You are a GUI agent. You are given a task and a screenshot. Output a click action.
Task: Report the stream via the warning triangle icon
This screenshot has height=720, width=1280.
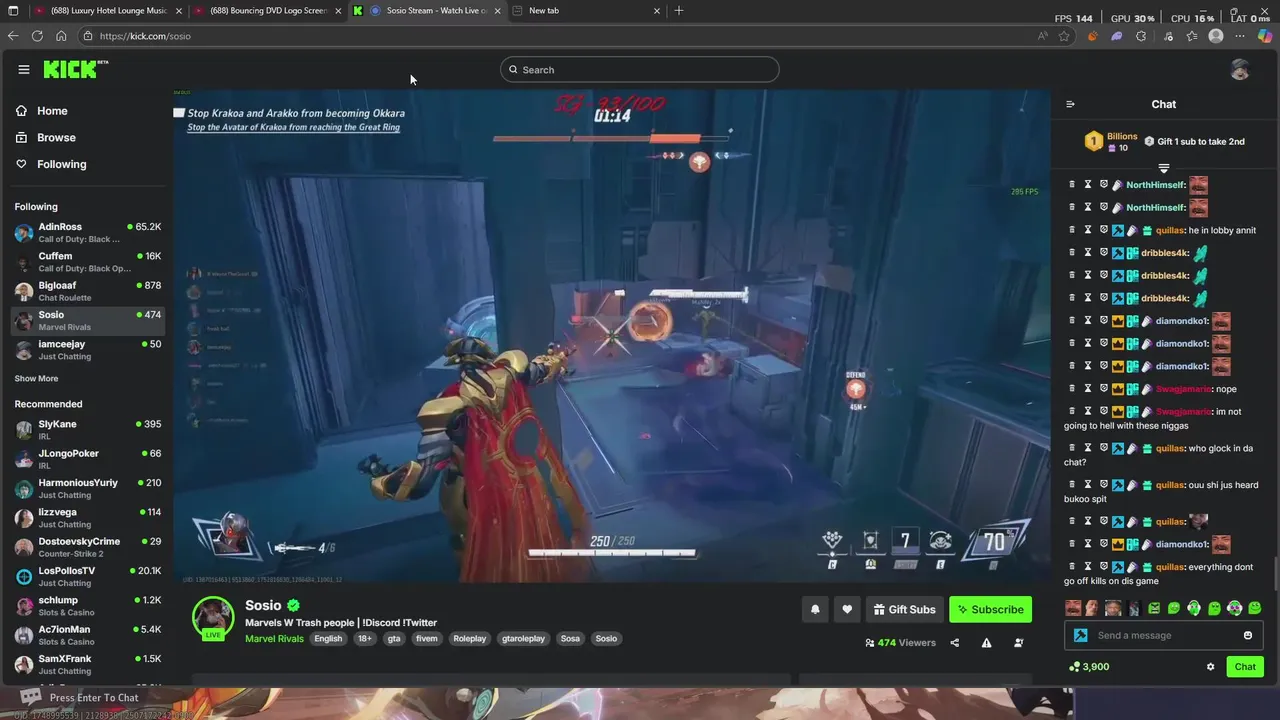(x=986, y=643)
